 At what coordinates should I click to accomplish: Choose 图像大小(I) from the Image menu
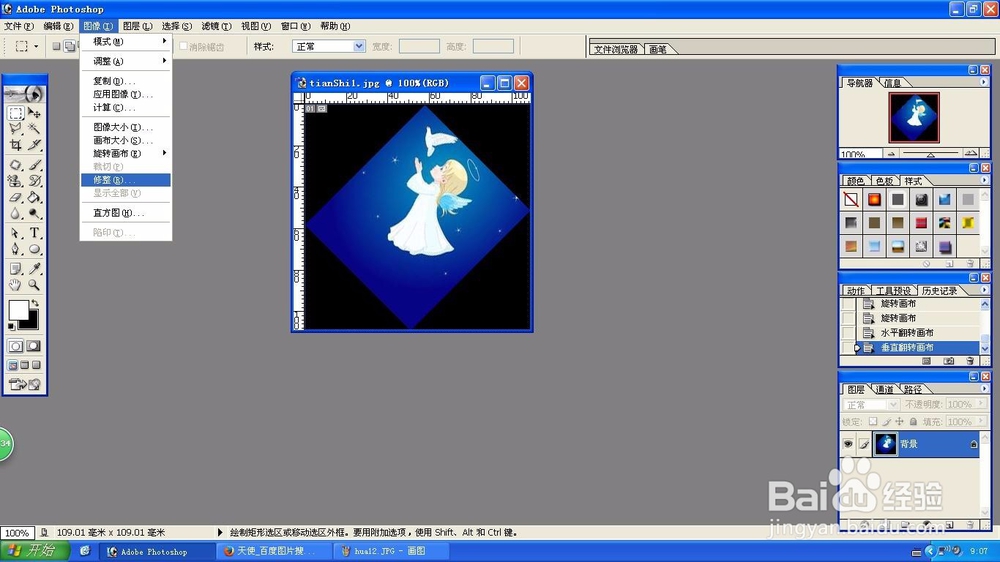pyautogui.click(x=126, y=127)
